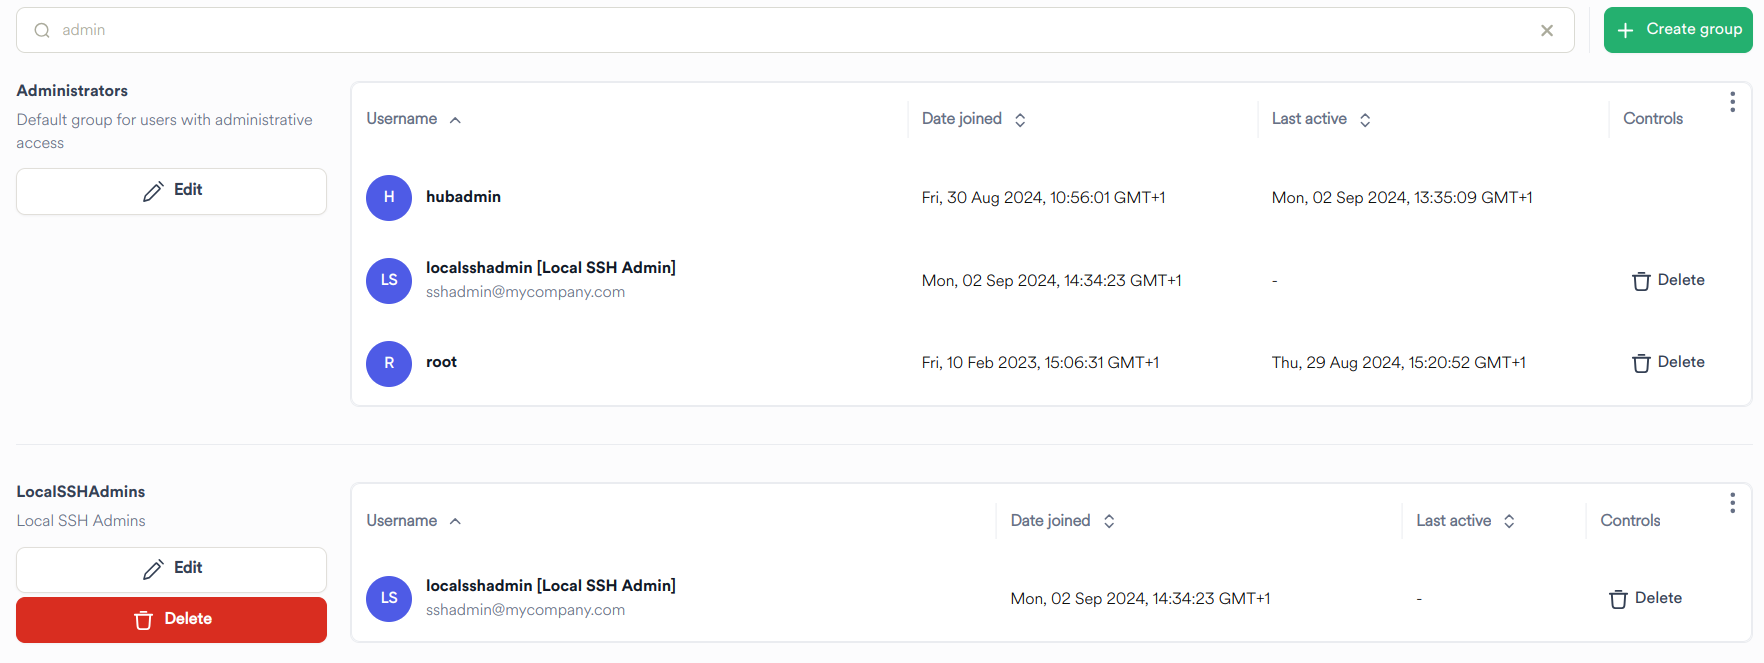Image resolution: width=1764 pixels, height=663 pixels.
Task: Click the magnifier icon in the search bar
Action: [41, 30]
